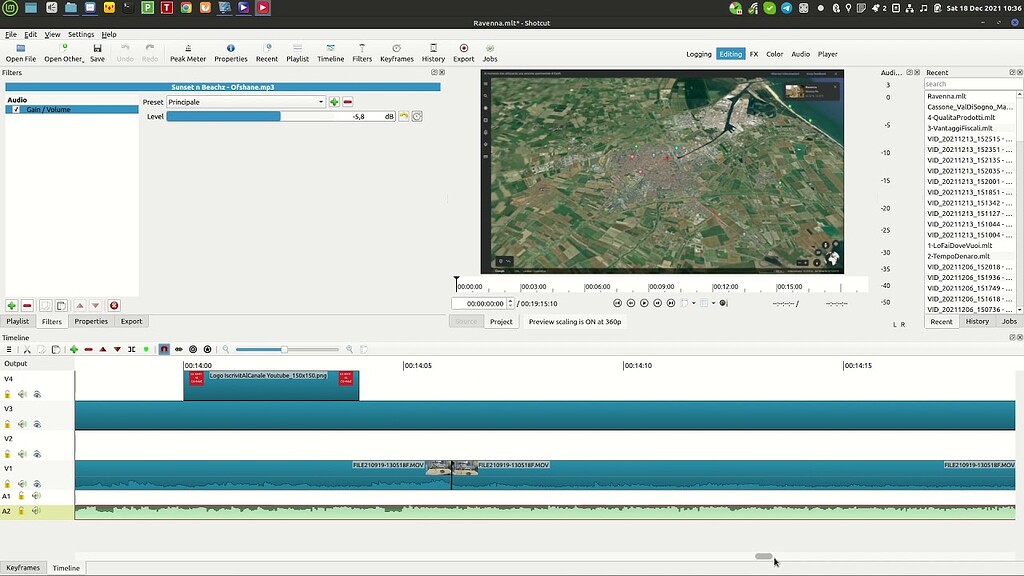
Task: Toggle ripple all tracks
Action: (x=207, y=349)
